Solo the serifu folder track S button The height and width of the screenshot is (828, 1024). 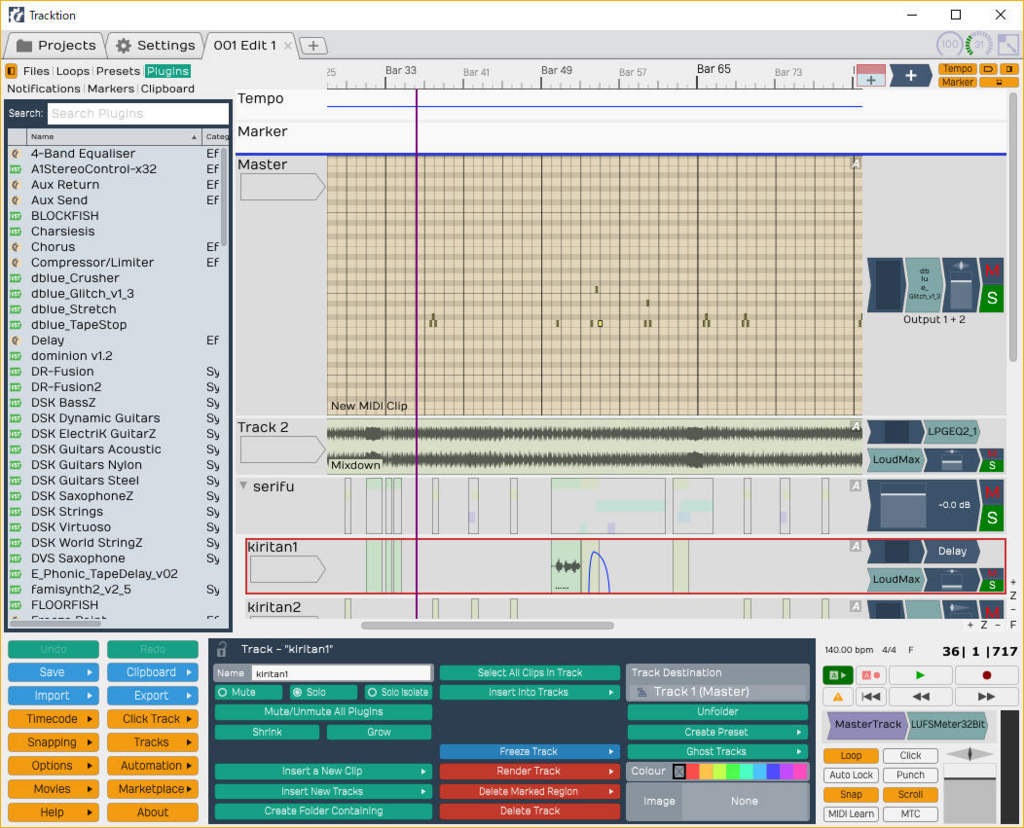(x=991, y=518)
